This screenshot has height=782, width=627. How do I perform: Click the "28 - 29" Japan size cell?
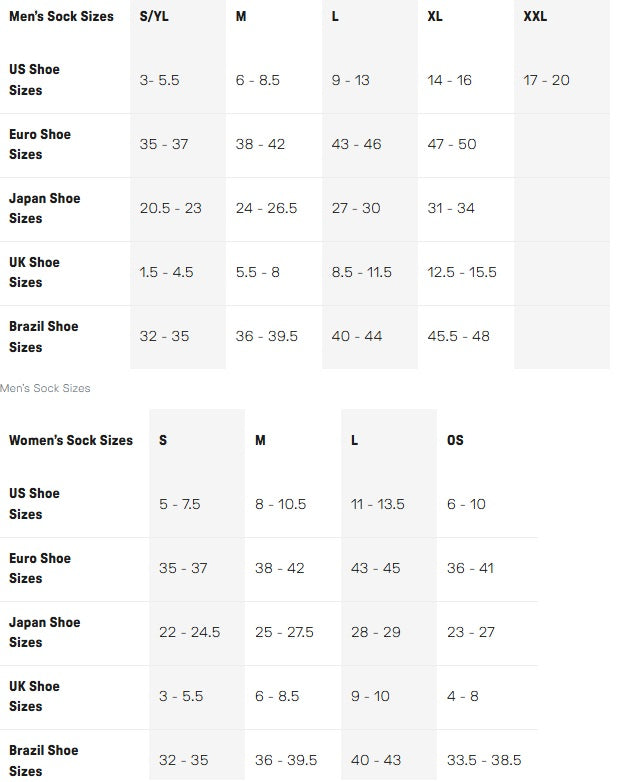(x=376, y=632)
